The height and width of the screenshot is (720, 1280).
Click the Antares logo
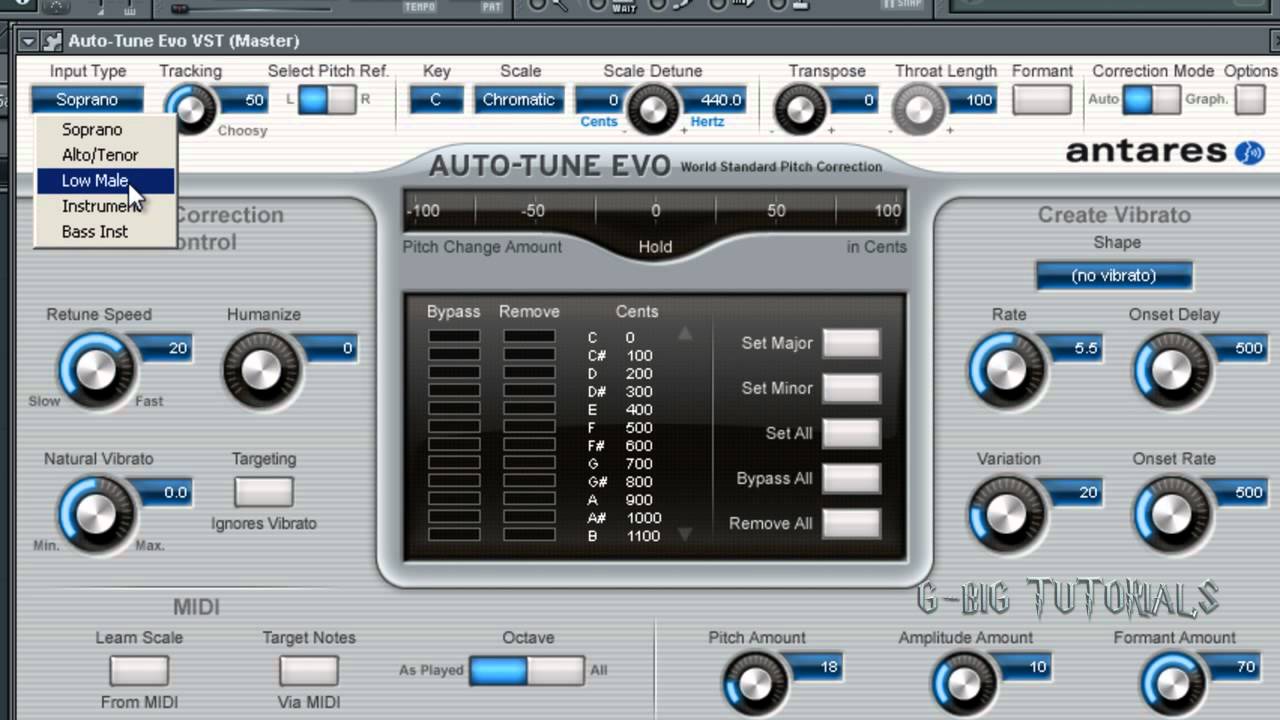point(1165,152)
